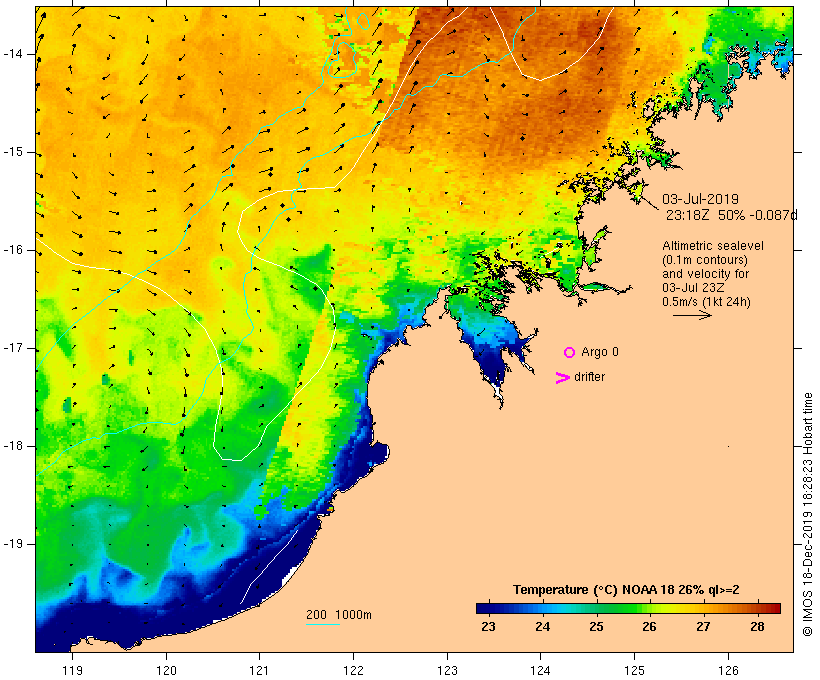Click the Argo 0 legend label
Image resolution: width=820 pixels, height=680 pixels.
pos(600,352)
